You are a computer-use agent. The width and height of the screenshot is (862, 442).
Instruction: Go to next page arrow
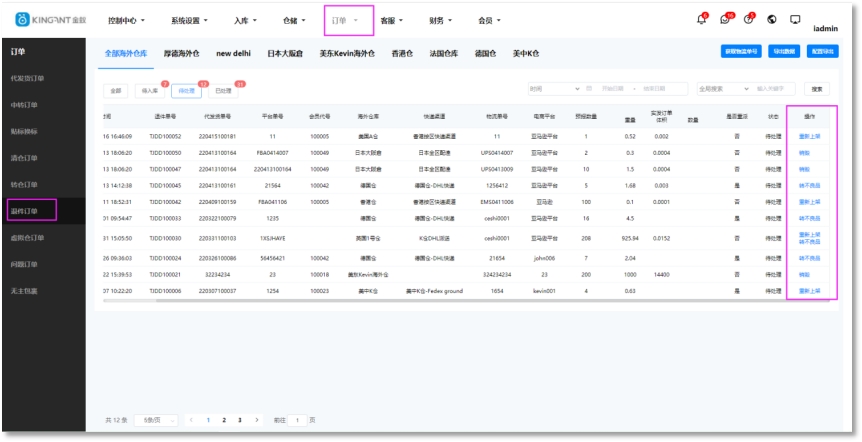click(255, 421)
